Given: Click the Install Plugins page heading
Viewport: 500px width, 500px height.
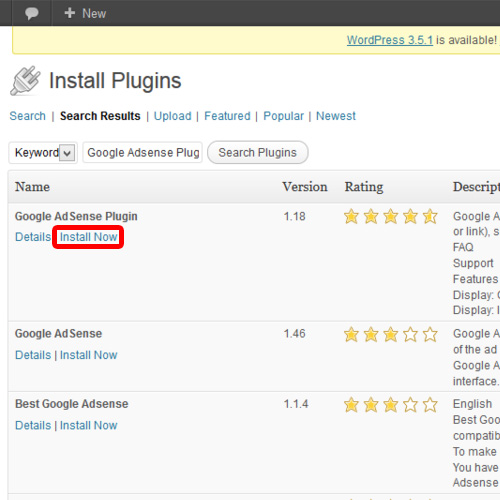Looking at the screenshot, I should pos(115,81).
